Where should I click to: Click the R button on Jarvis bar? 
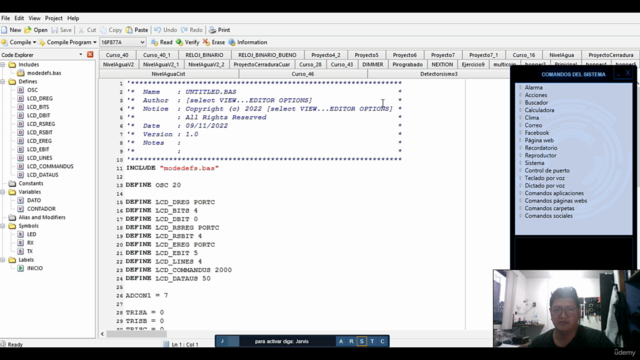click(x=351, y=341)
